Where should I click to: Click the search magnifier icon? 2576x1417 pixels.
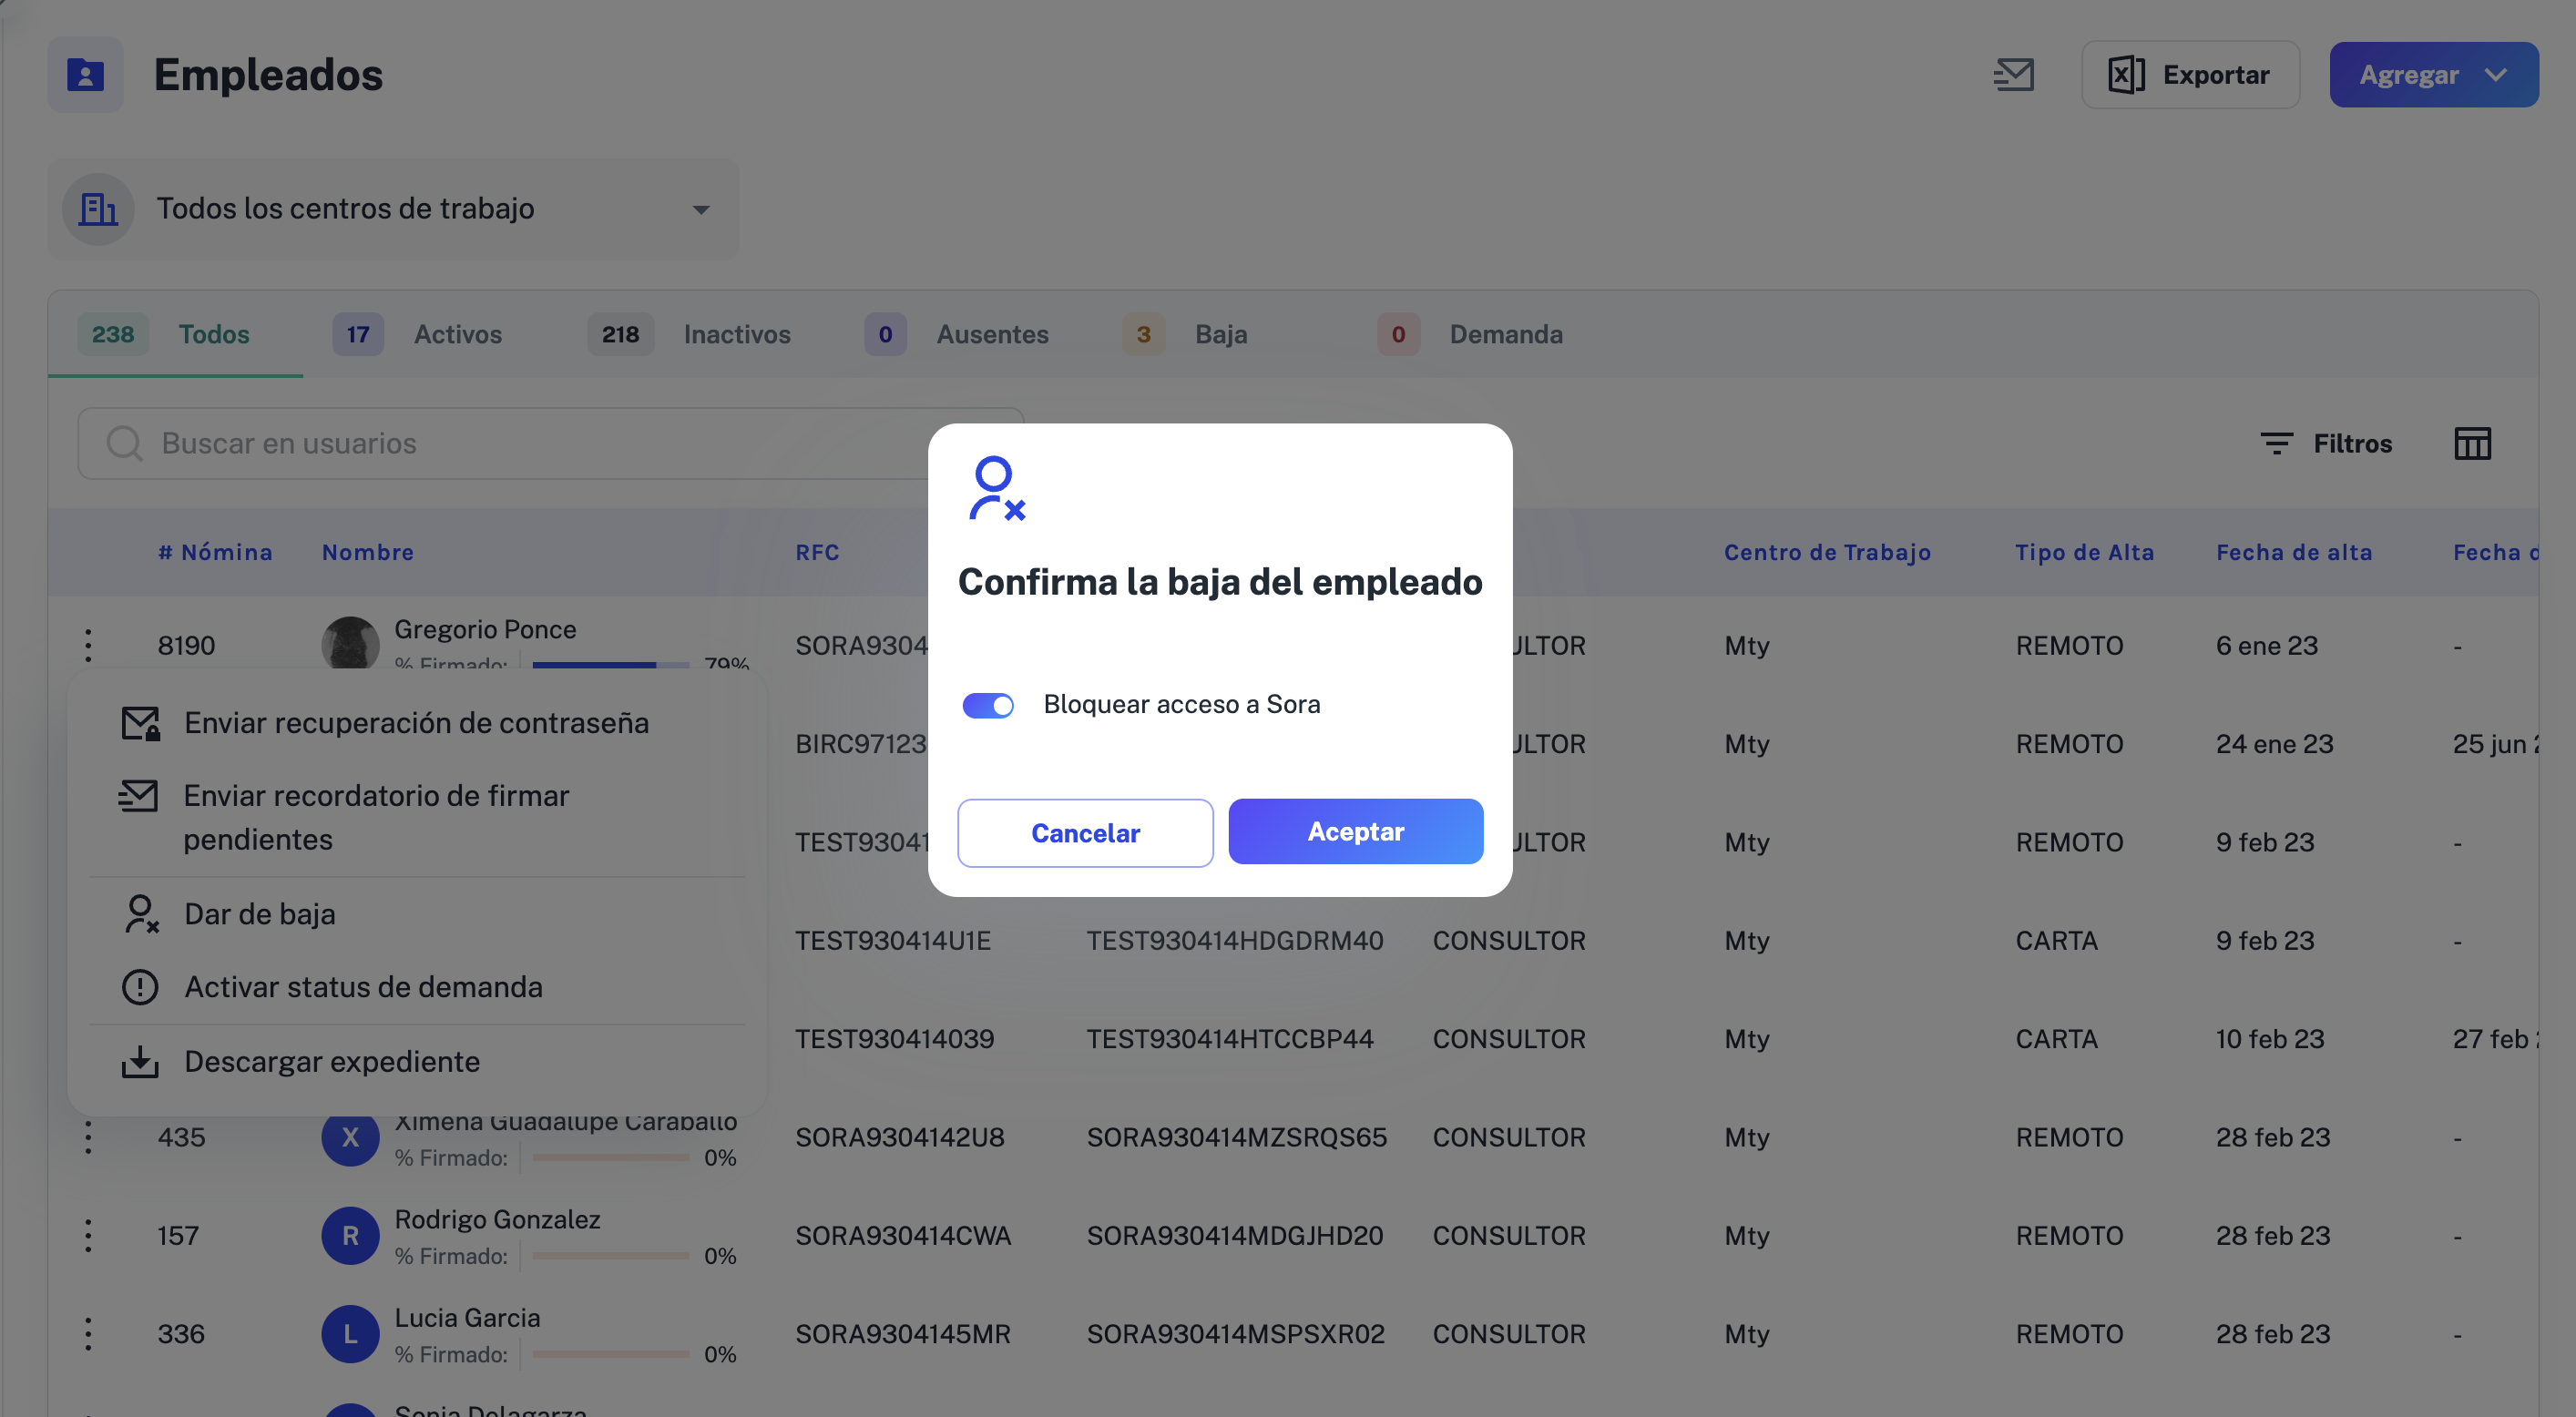coord(125,443)
